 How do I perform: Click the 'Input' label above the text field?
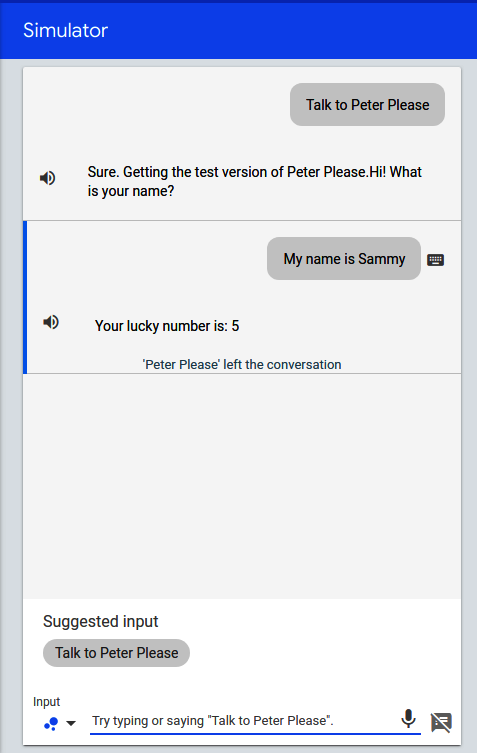47,702
